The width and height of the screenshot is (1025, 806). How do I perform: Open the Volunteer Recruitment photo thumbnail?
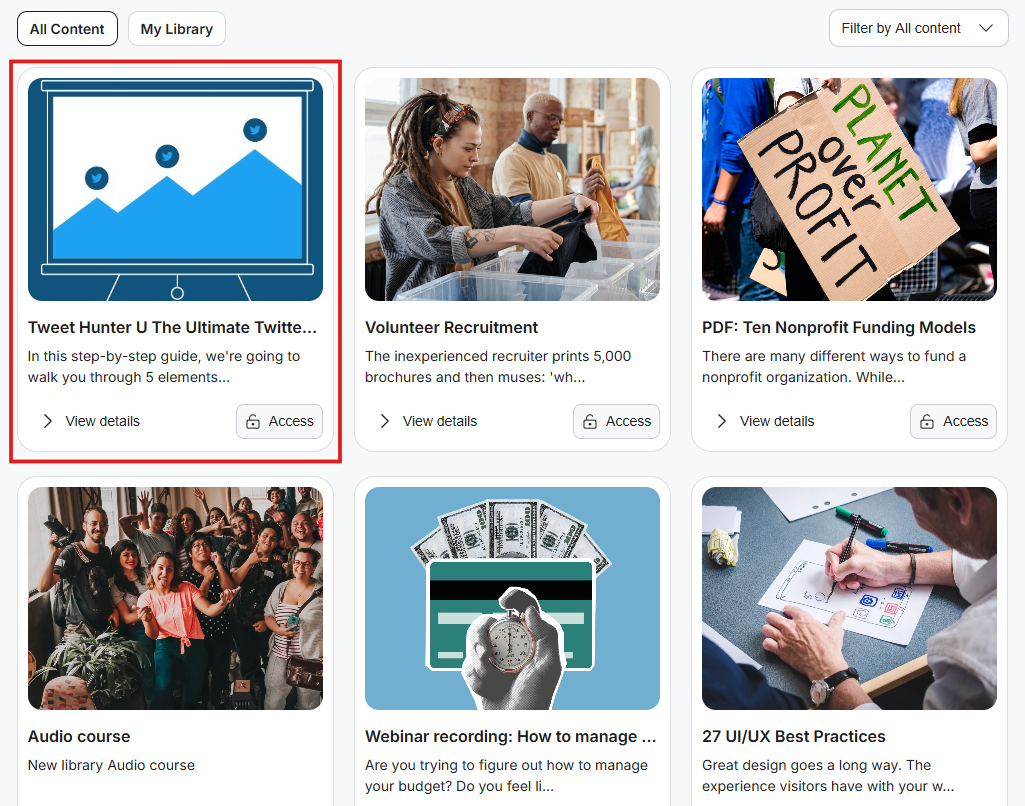click(512, 190)
